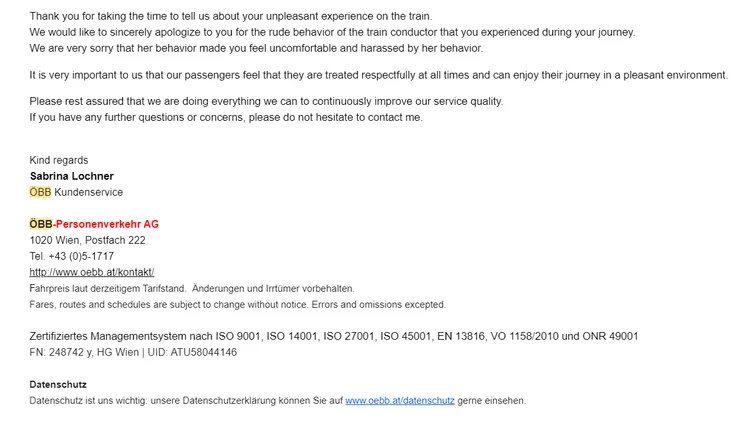Click the further questions or concerns sentence
The height and width of the screenshot is (426, 740).
(226, 117)
